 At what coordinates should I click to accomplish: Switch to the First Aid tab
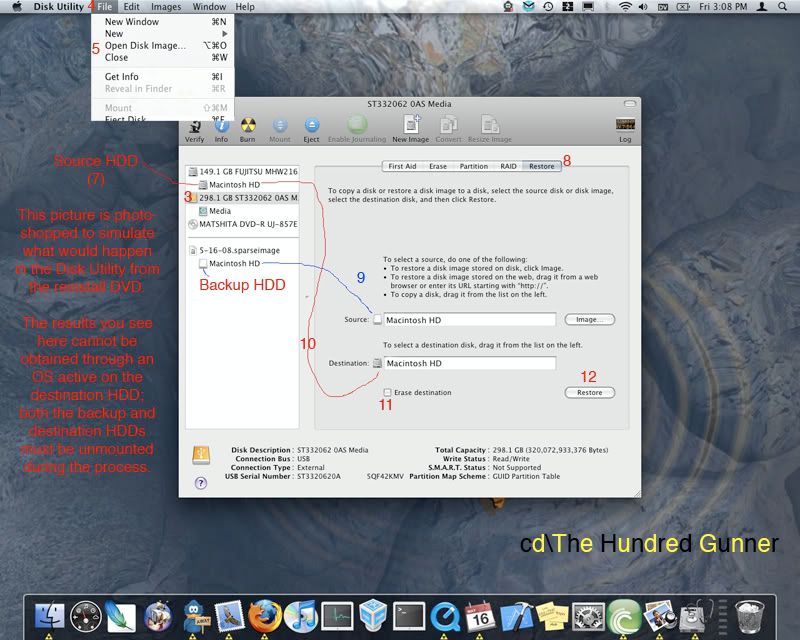(402, 166)
